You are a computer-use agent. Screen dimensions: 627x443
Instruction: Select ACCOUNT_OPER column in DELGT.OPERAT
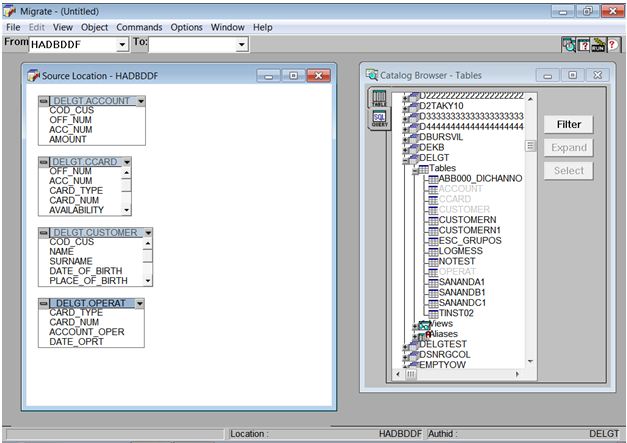[x=87, y=332]
